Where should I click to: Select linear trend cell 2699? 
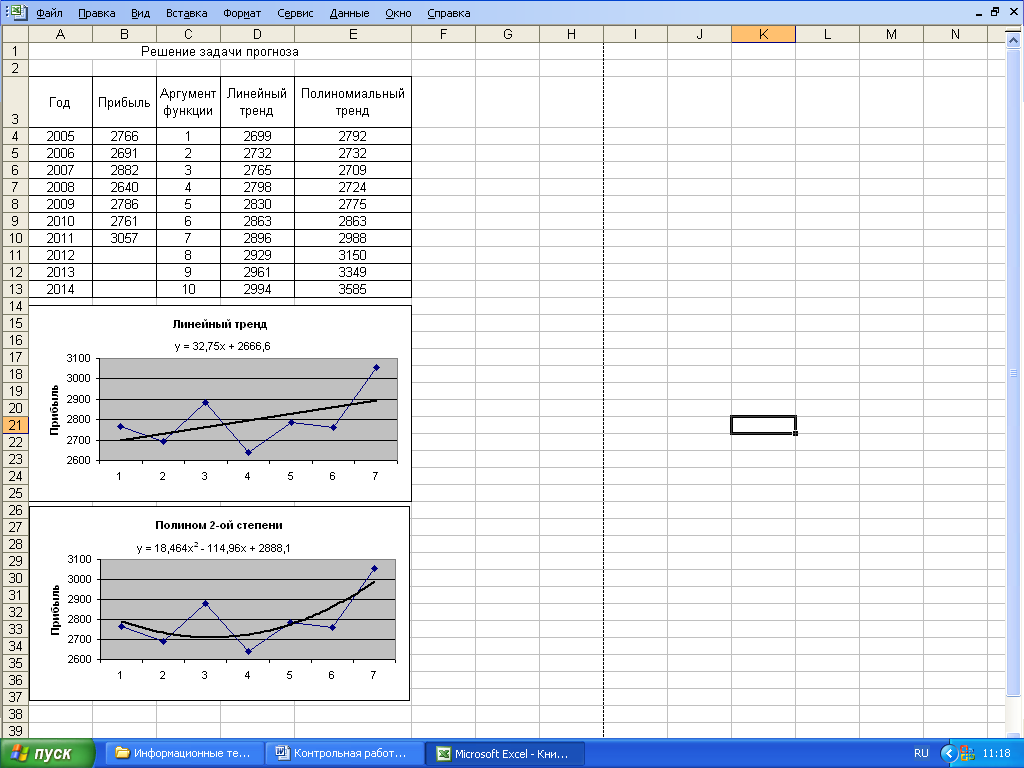(x=257, y=136)
